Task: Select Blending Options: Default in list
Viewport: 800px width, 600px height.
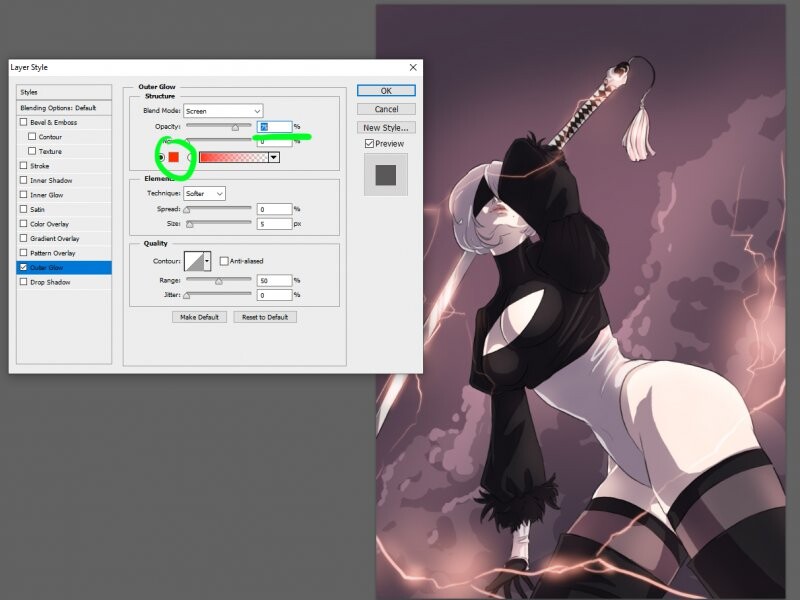Action: (64, 107)
